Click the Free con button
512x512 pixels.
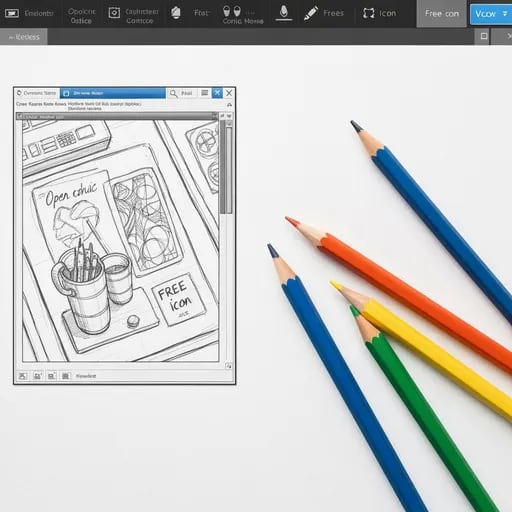point(441,14)
